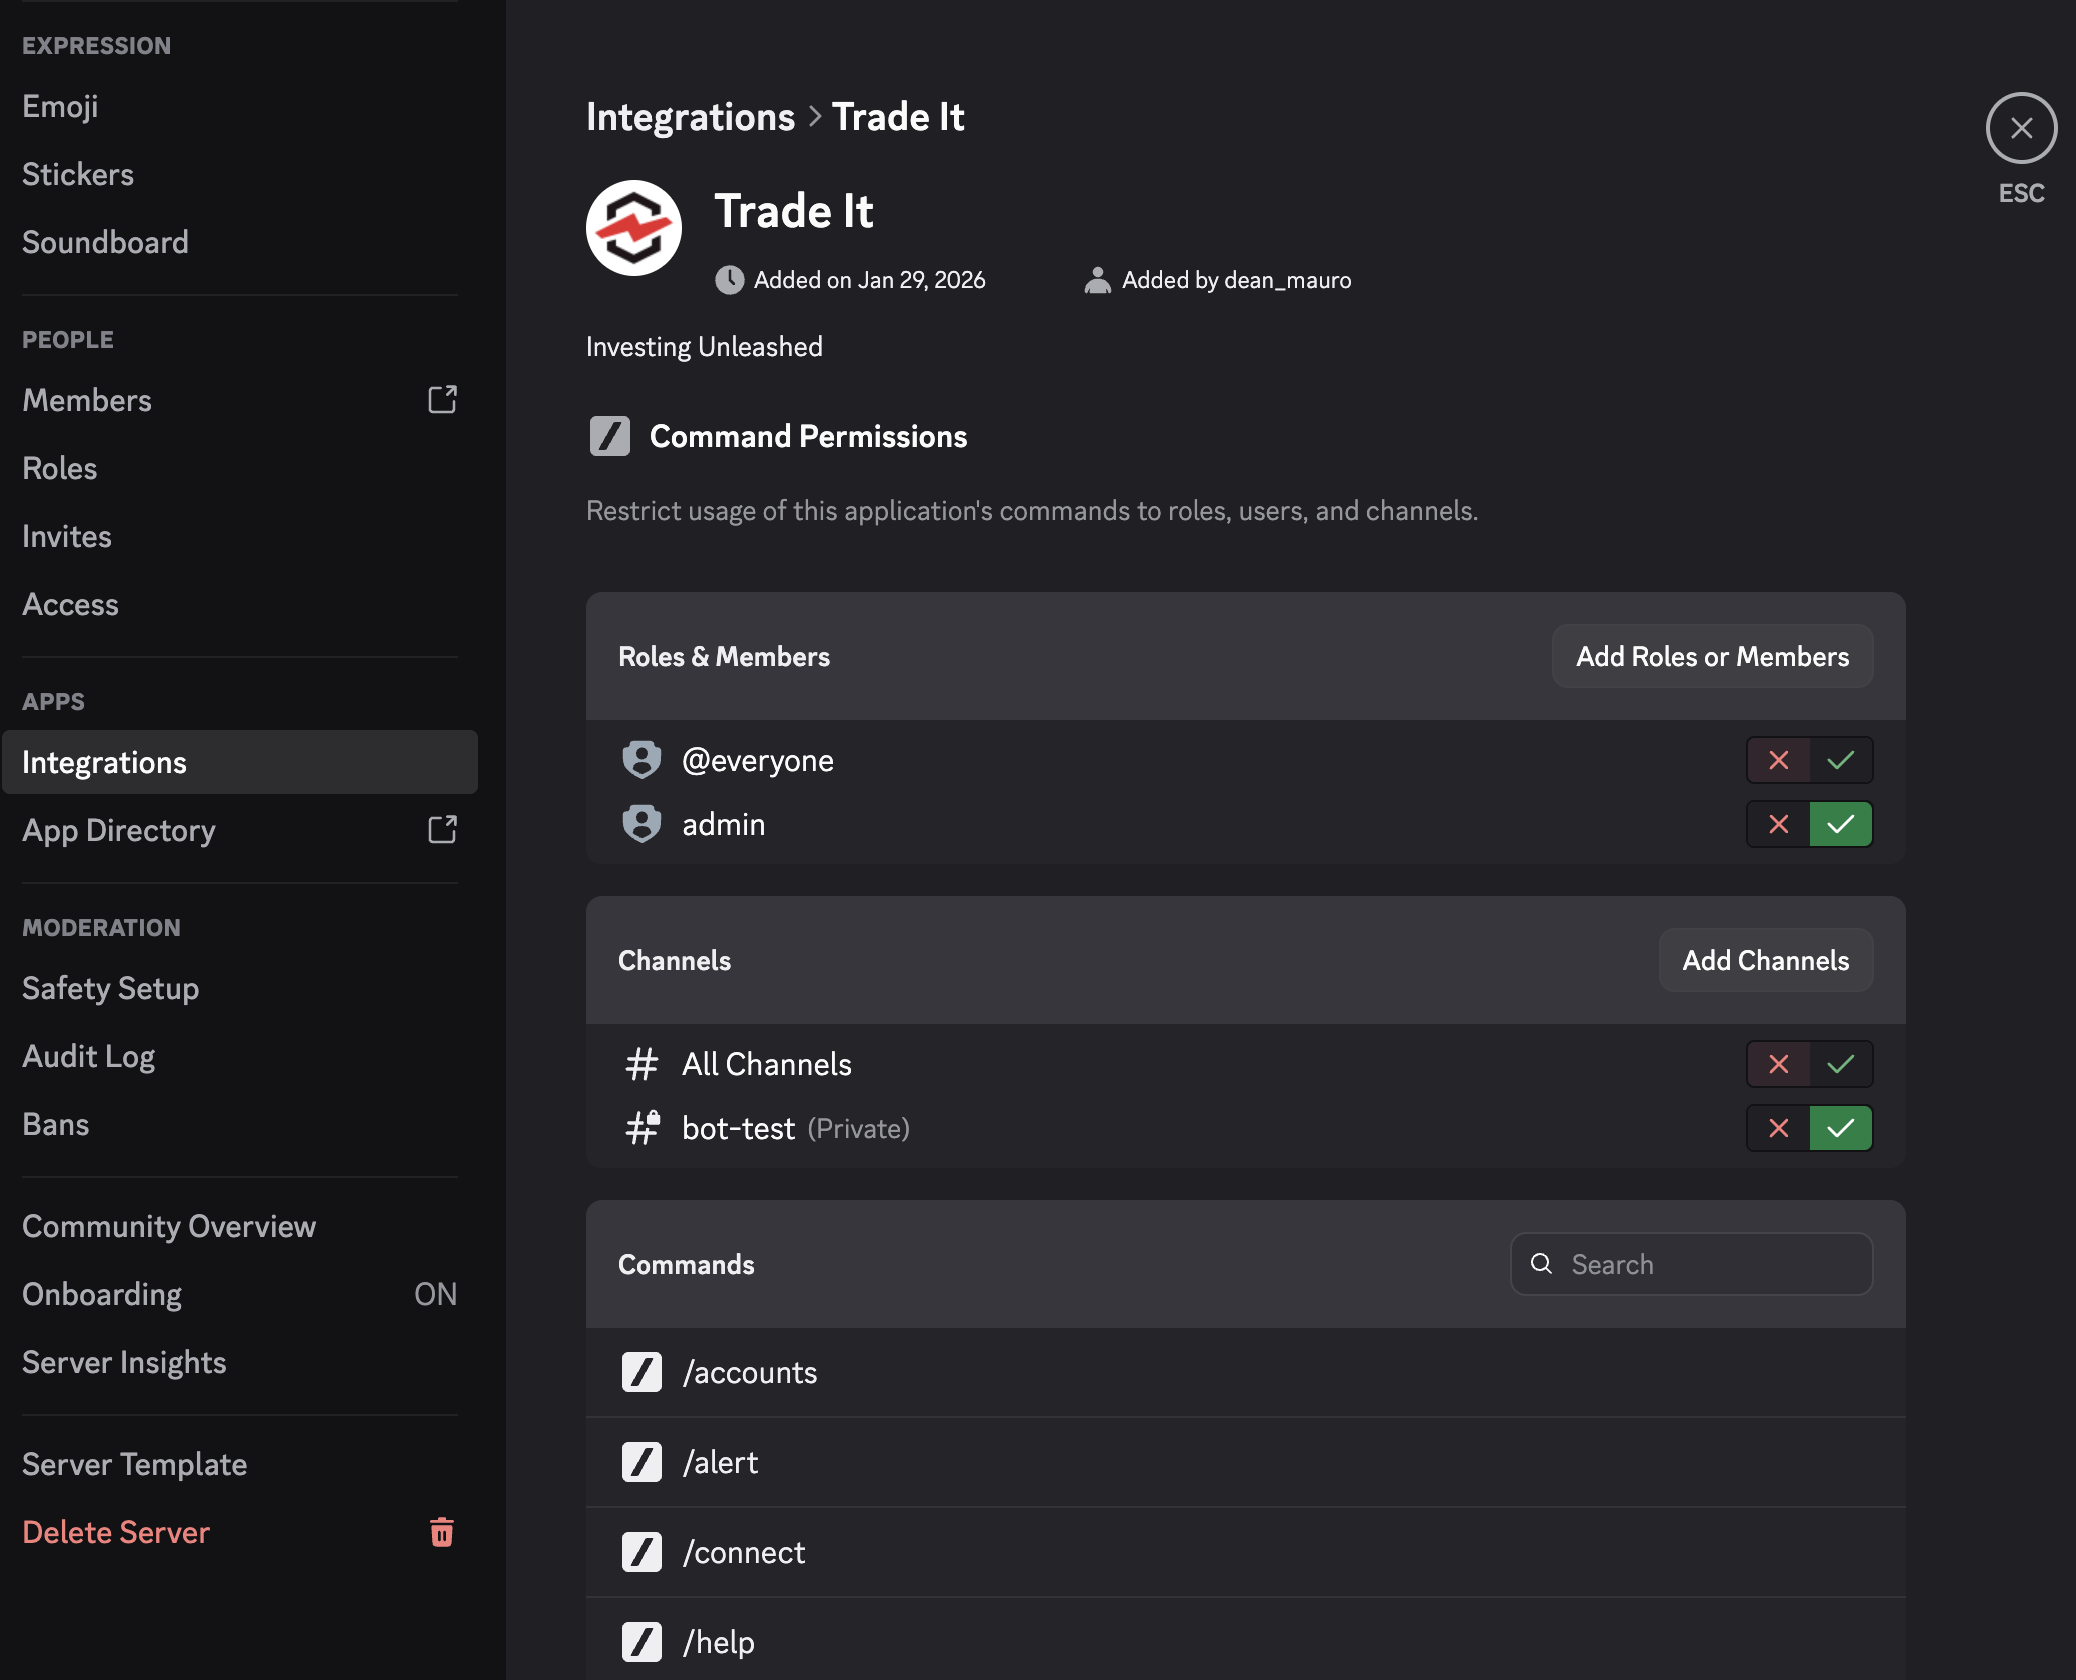Allow commands for admin role with checkmark
The height and width of the screenshot is (1680, 2076).
1841,824
